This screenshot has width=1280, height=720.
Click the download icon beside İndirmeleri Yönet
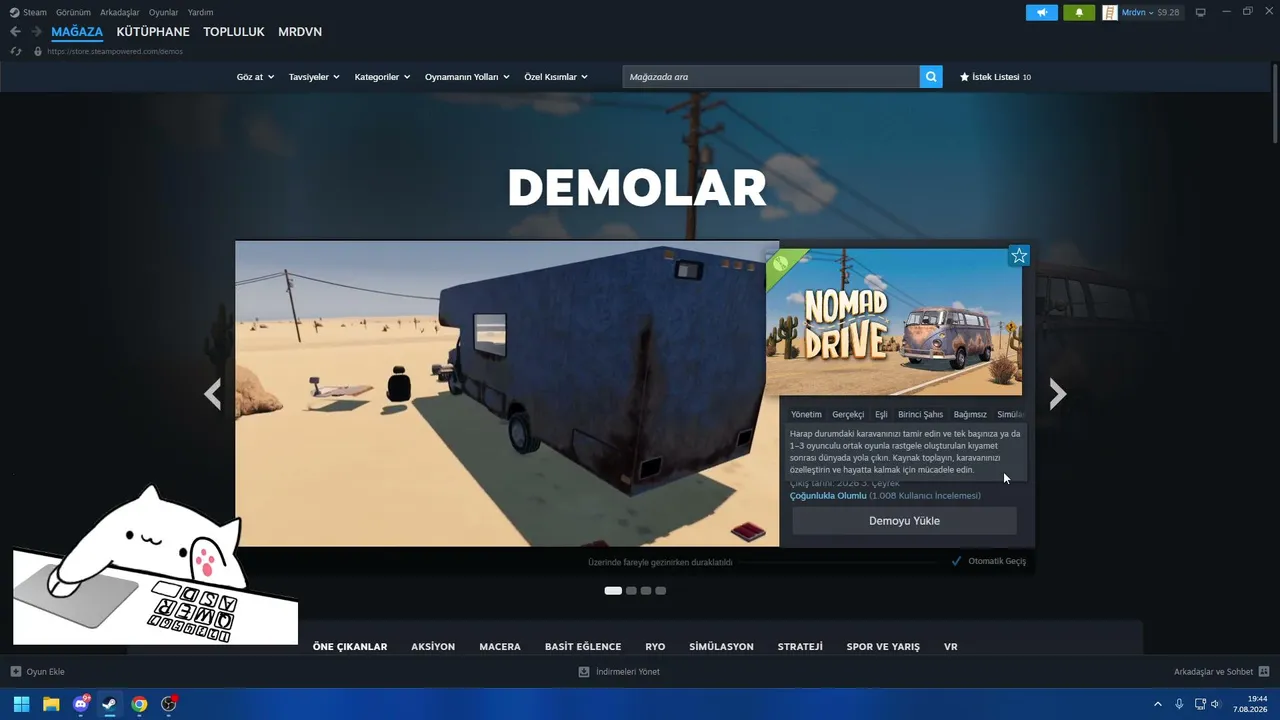(584, 672)
